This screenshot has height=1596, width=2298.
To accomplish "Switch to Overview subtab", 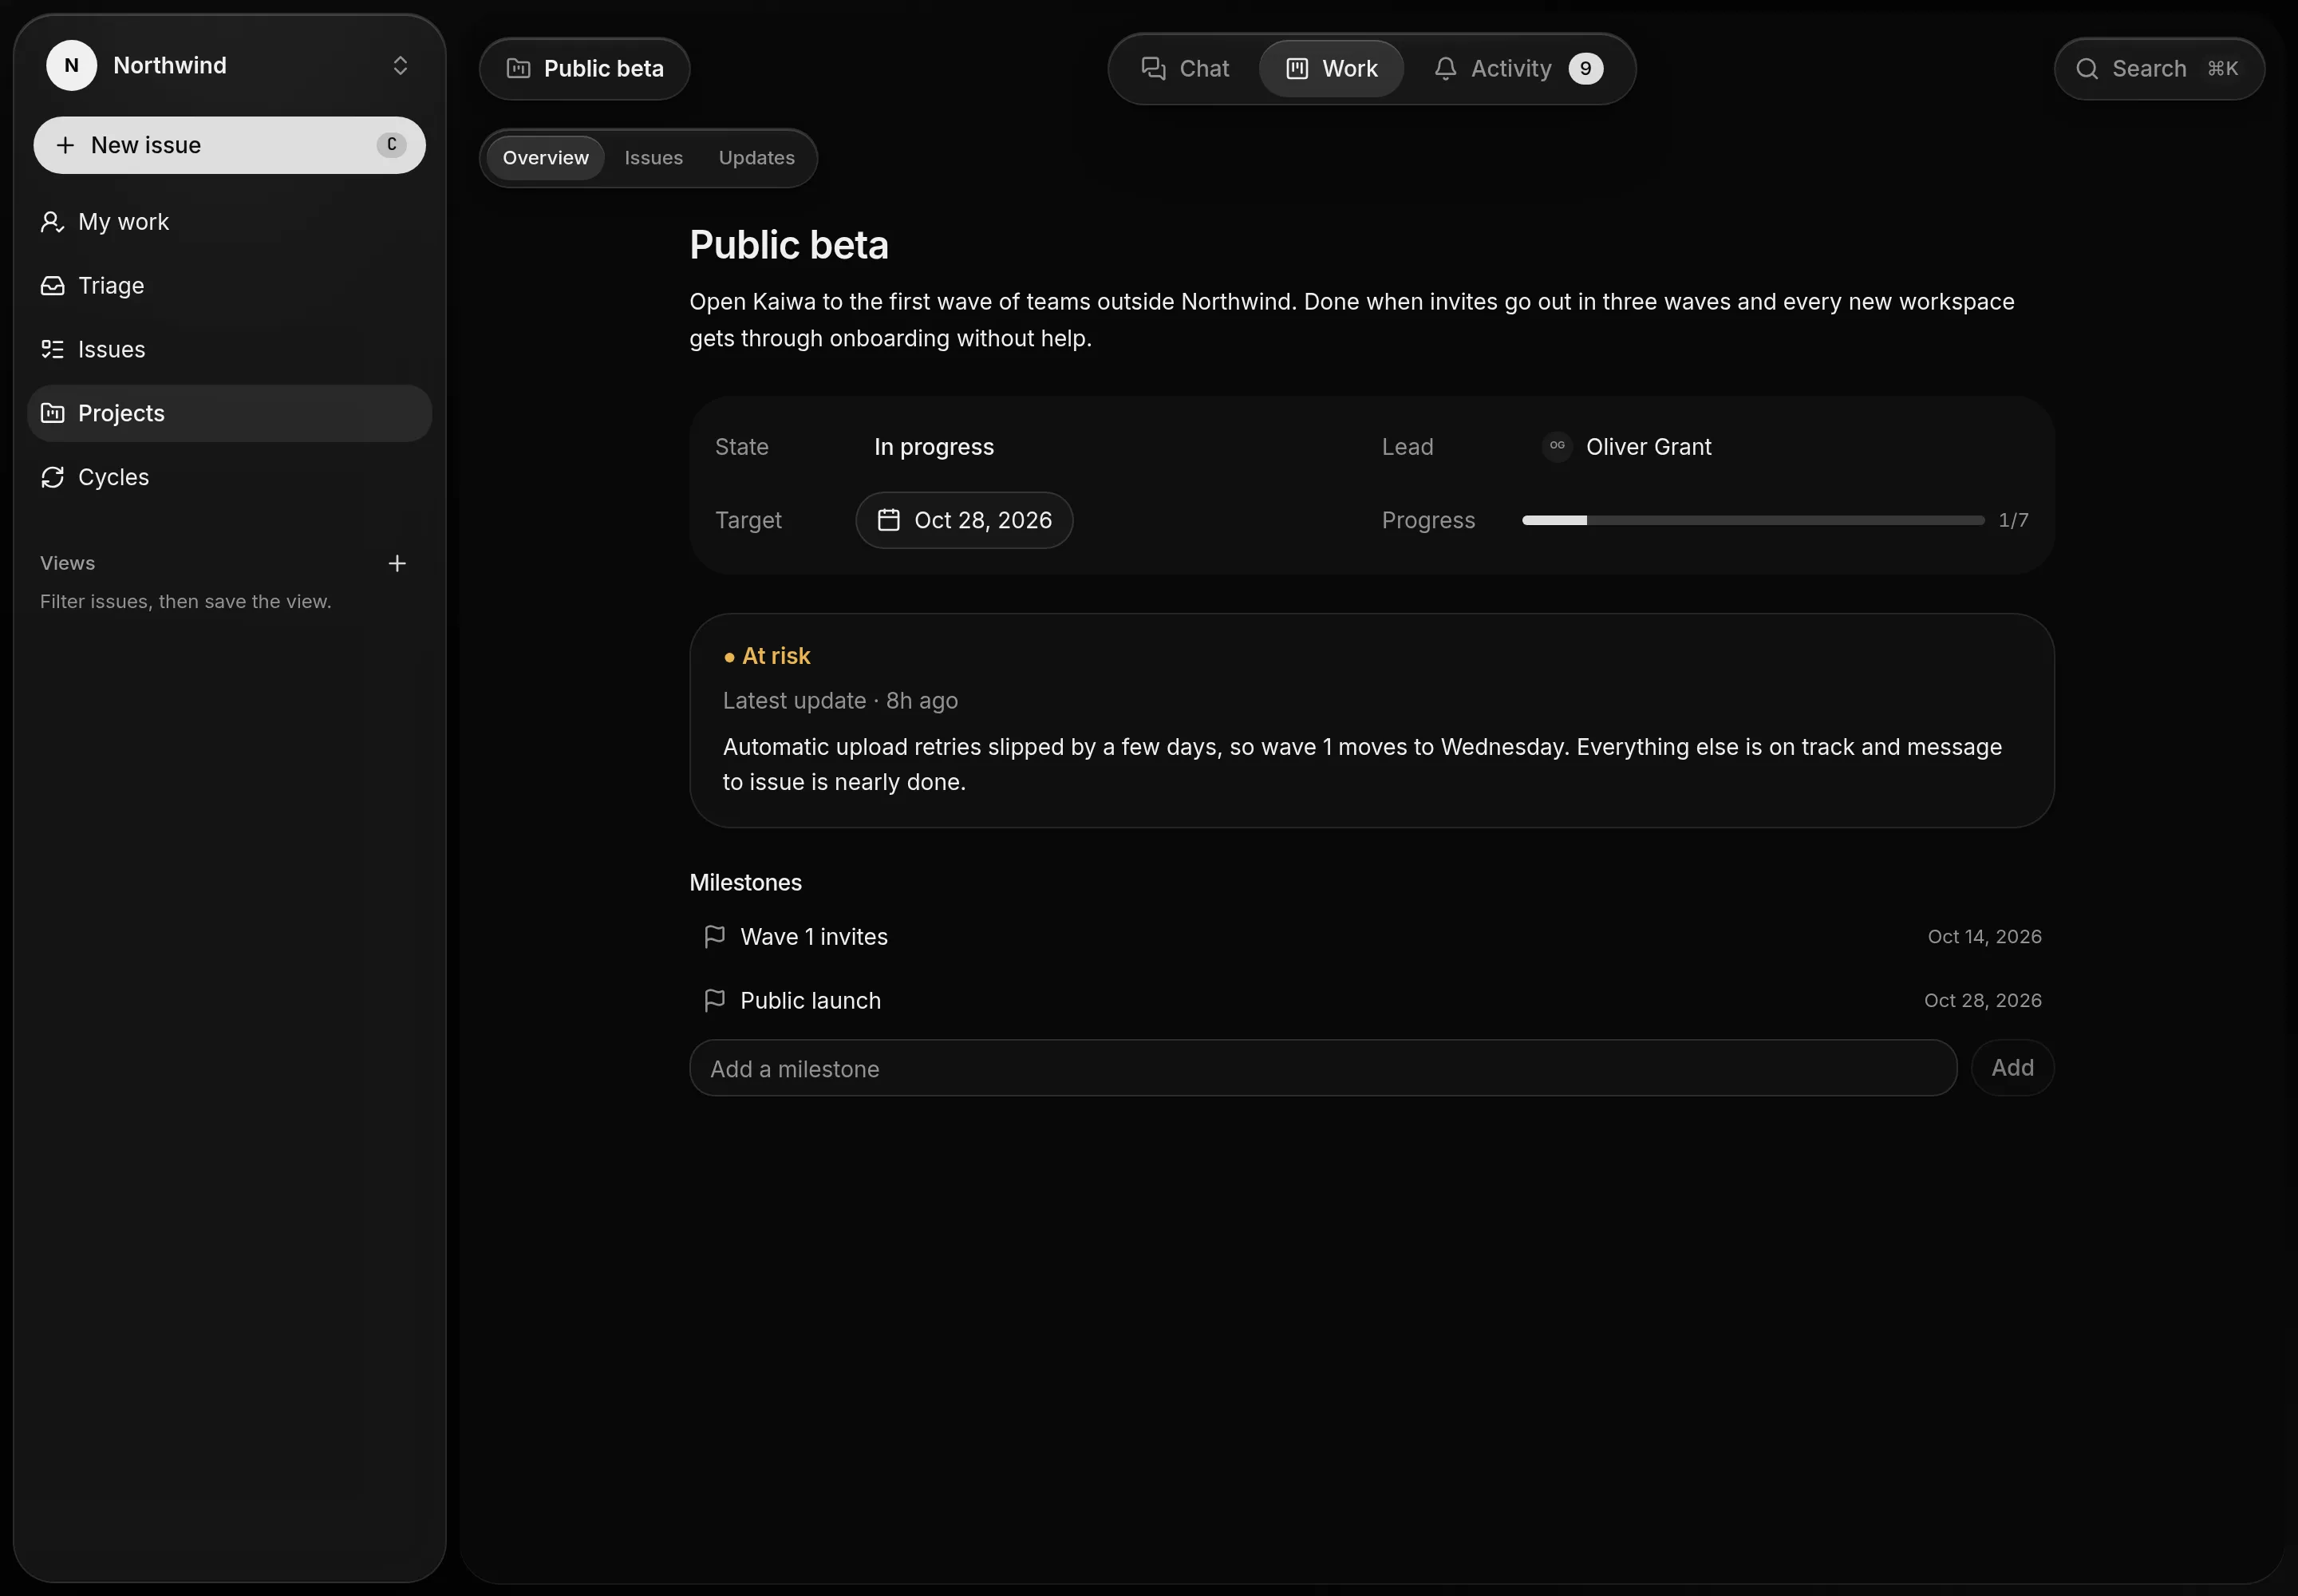I will pos(545,158).
